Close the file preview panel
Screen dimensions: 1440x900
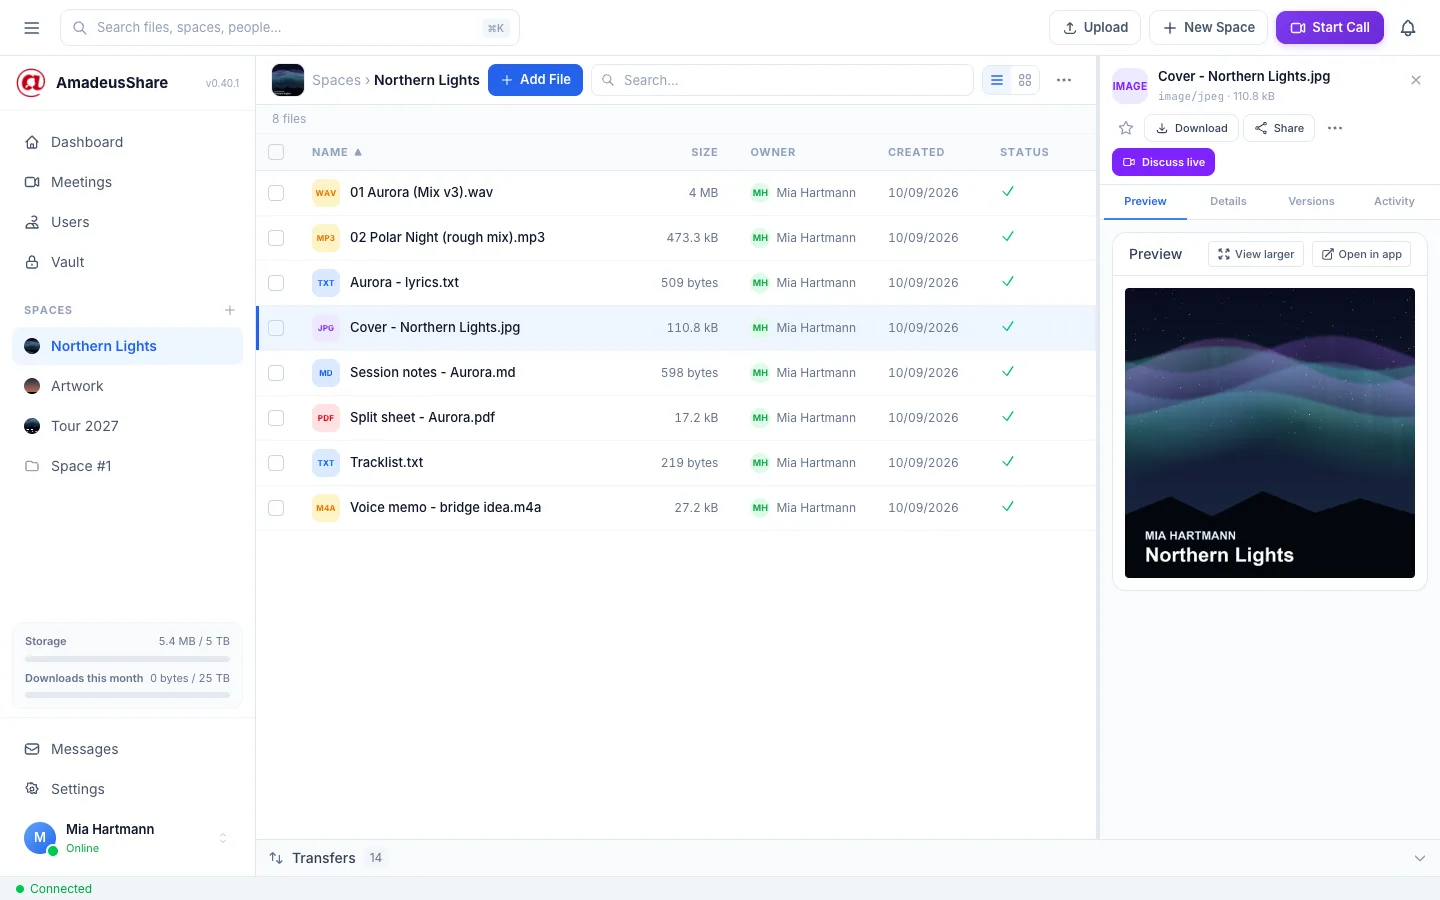1416,80
